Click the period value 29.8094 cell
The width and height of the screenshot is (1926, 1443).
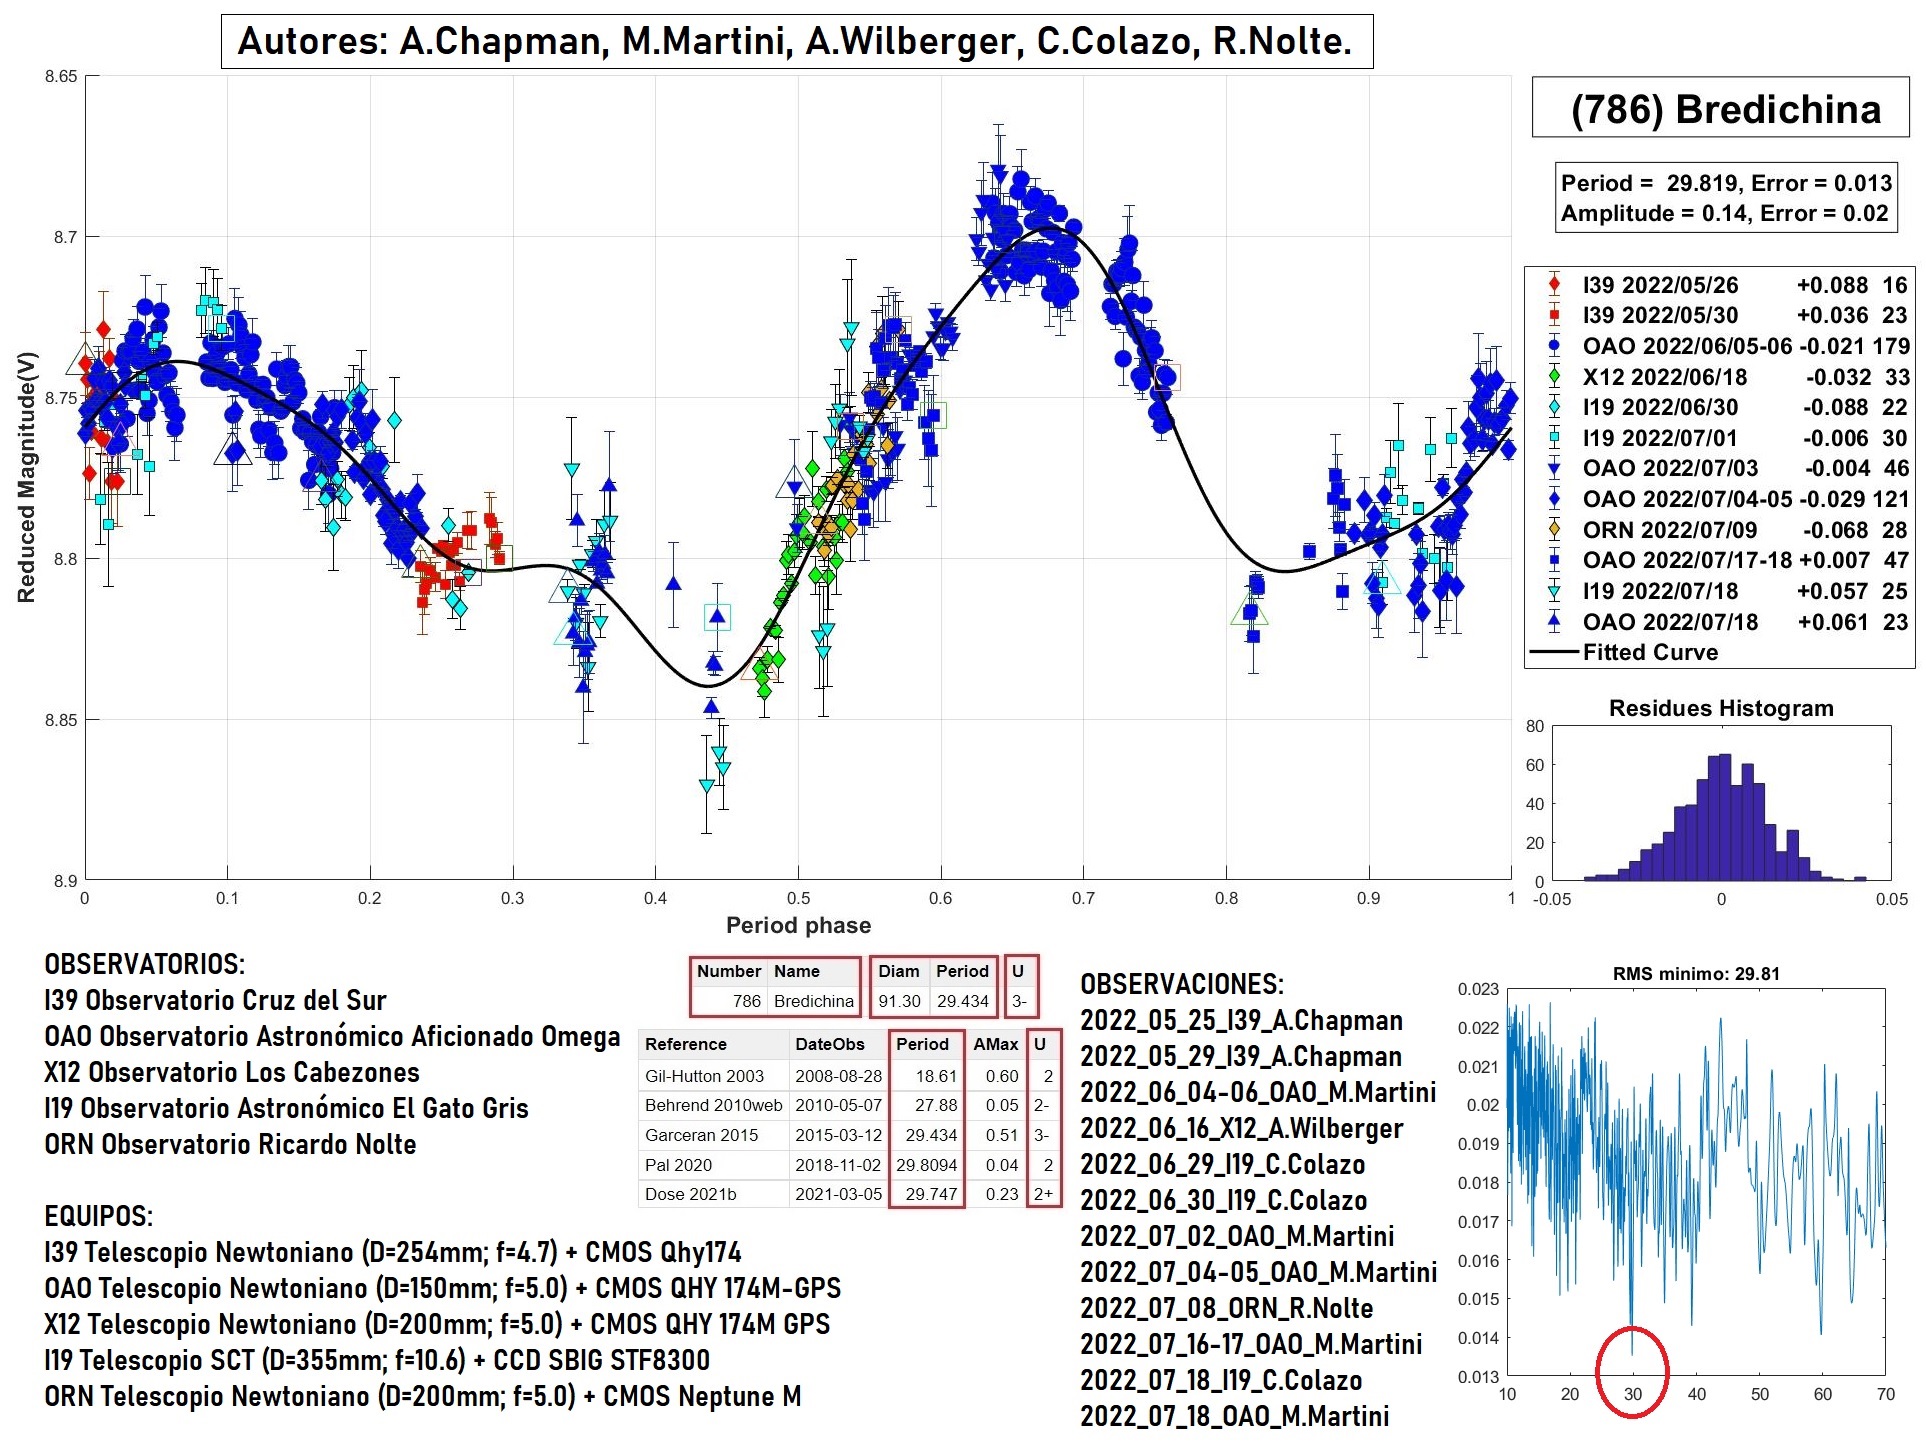click(927, 1165)
